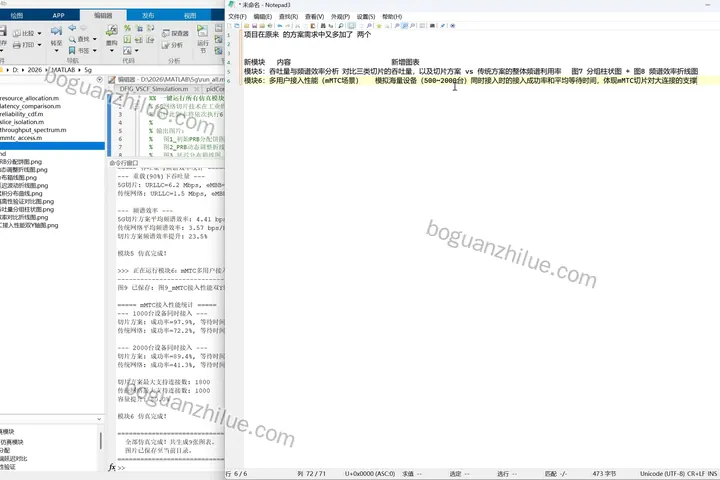Select resource_allocation.m in file browser
The image size is (720, 480).
[29, 98]
